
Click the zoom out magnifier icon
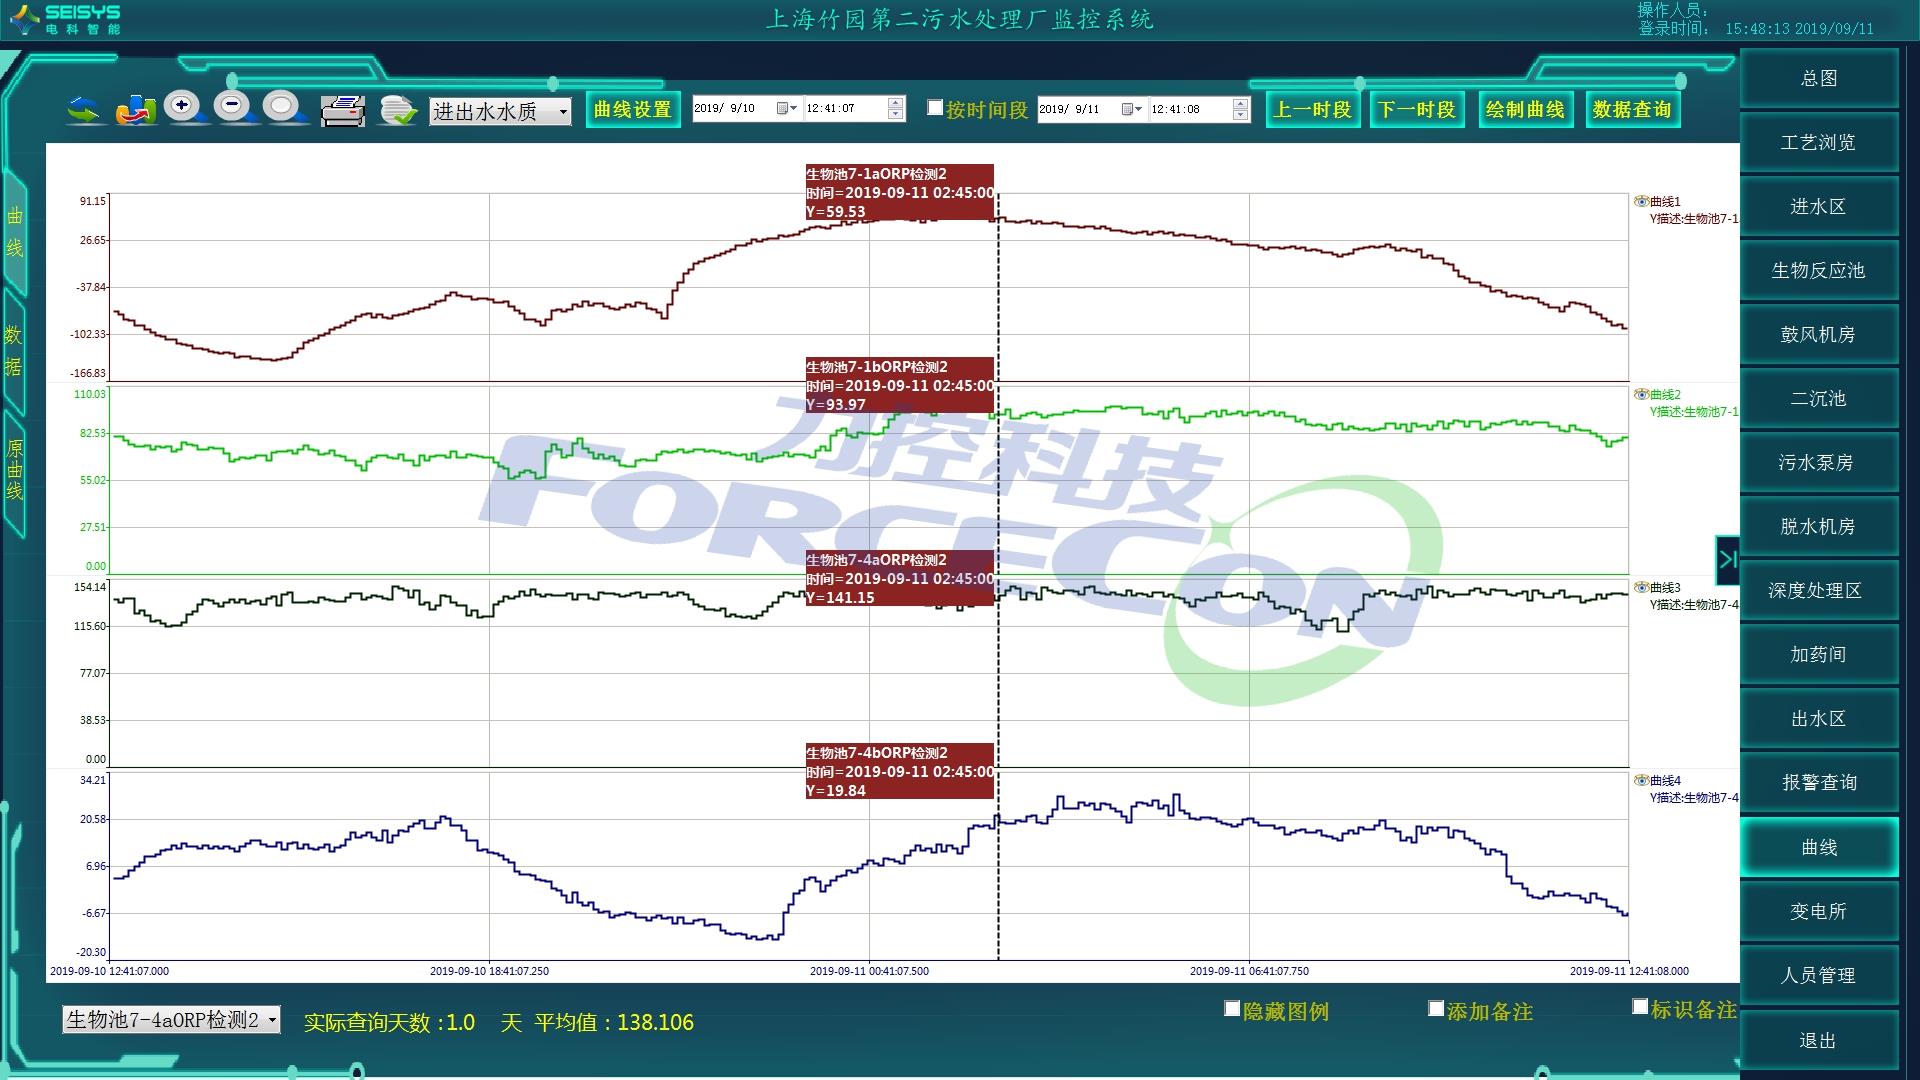coord(236,108)
